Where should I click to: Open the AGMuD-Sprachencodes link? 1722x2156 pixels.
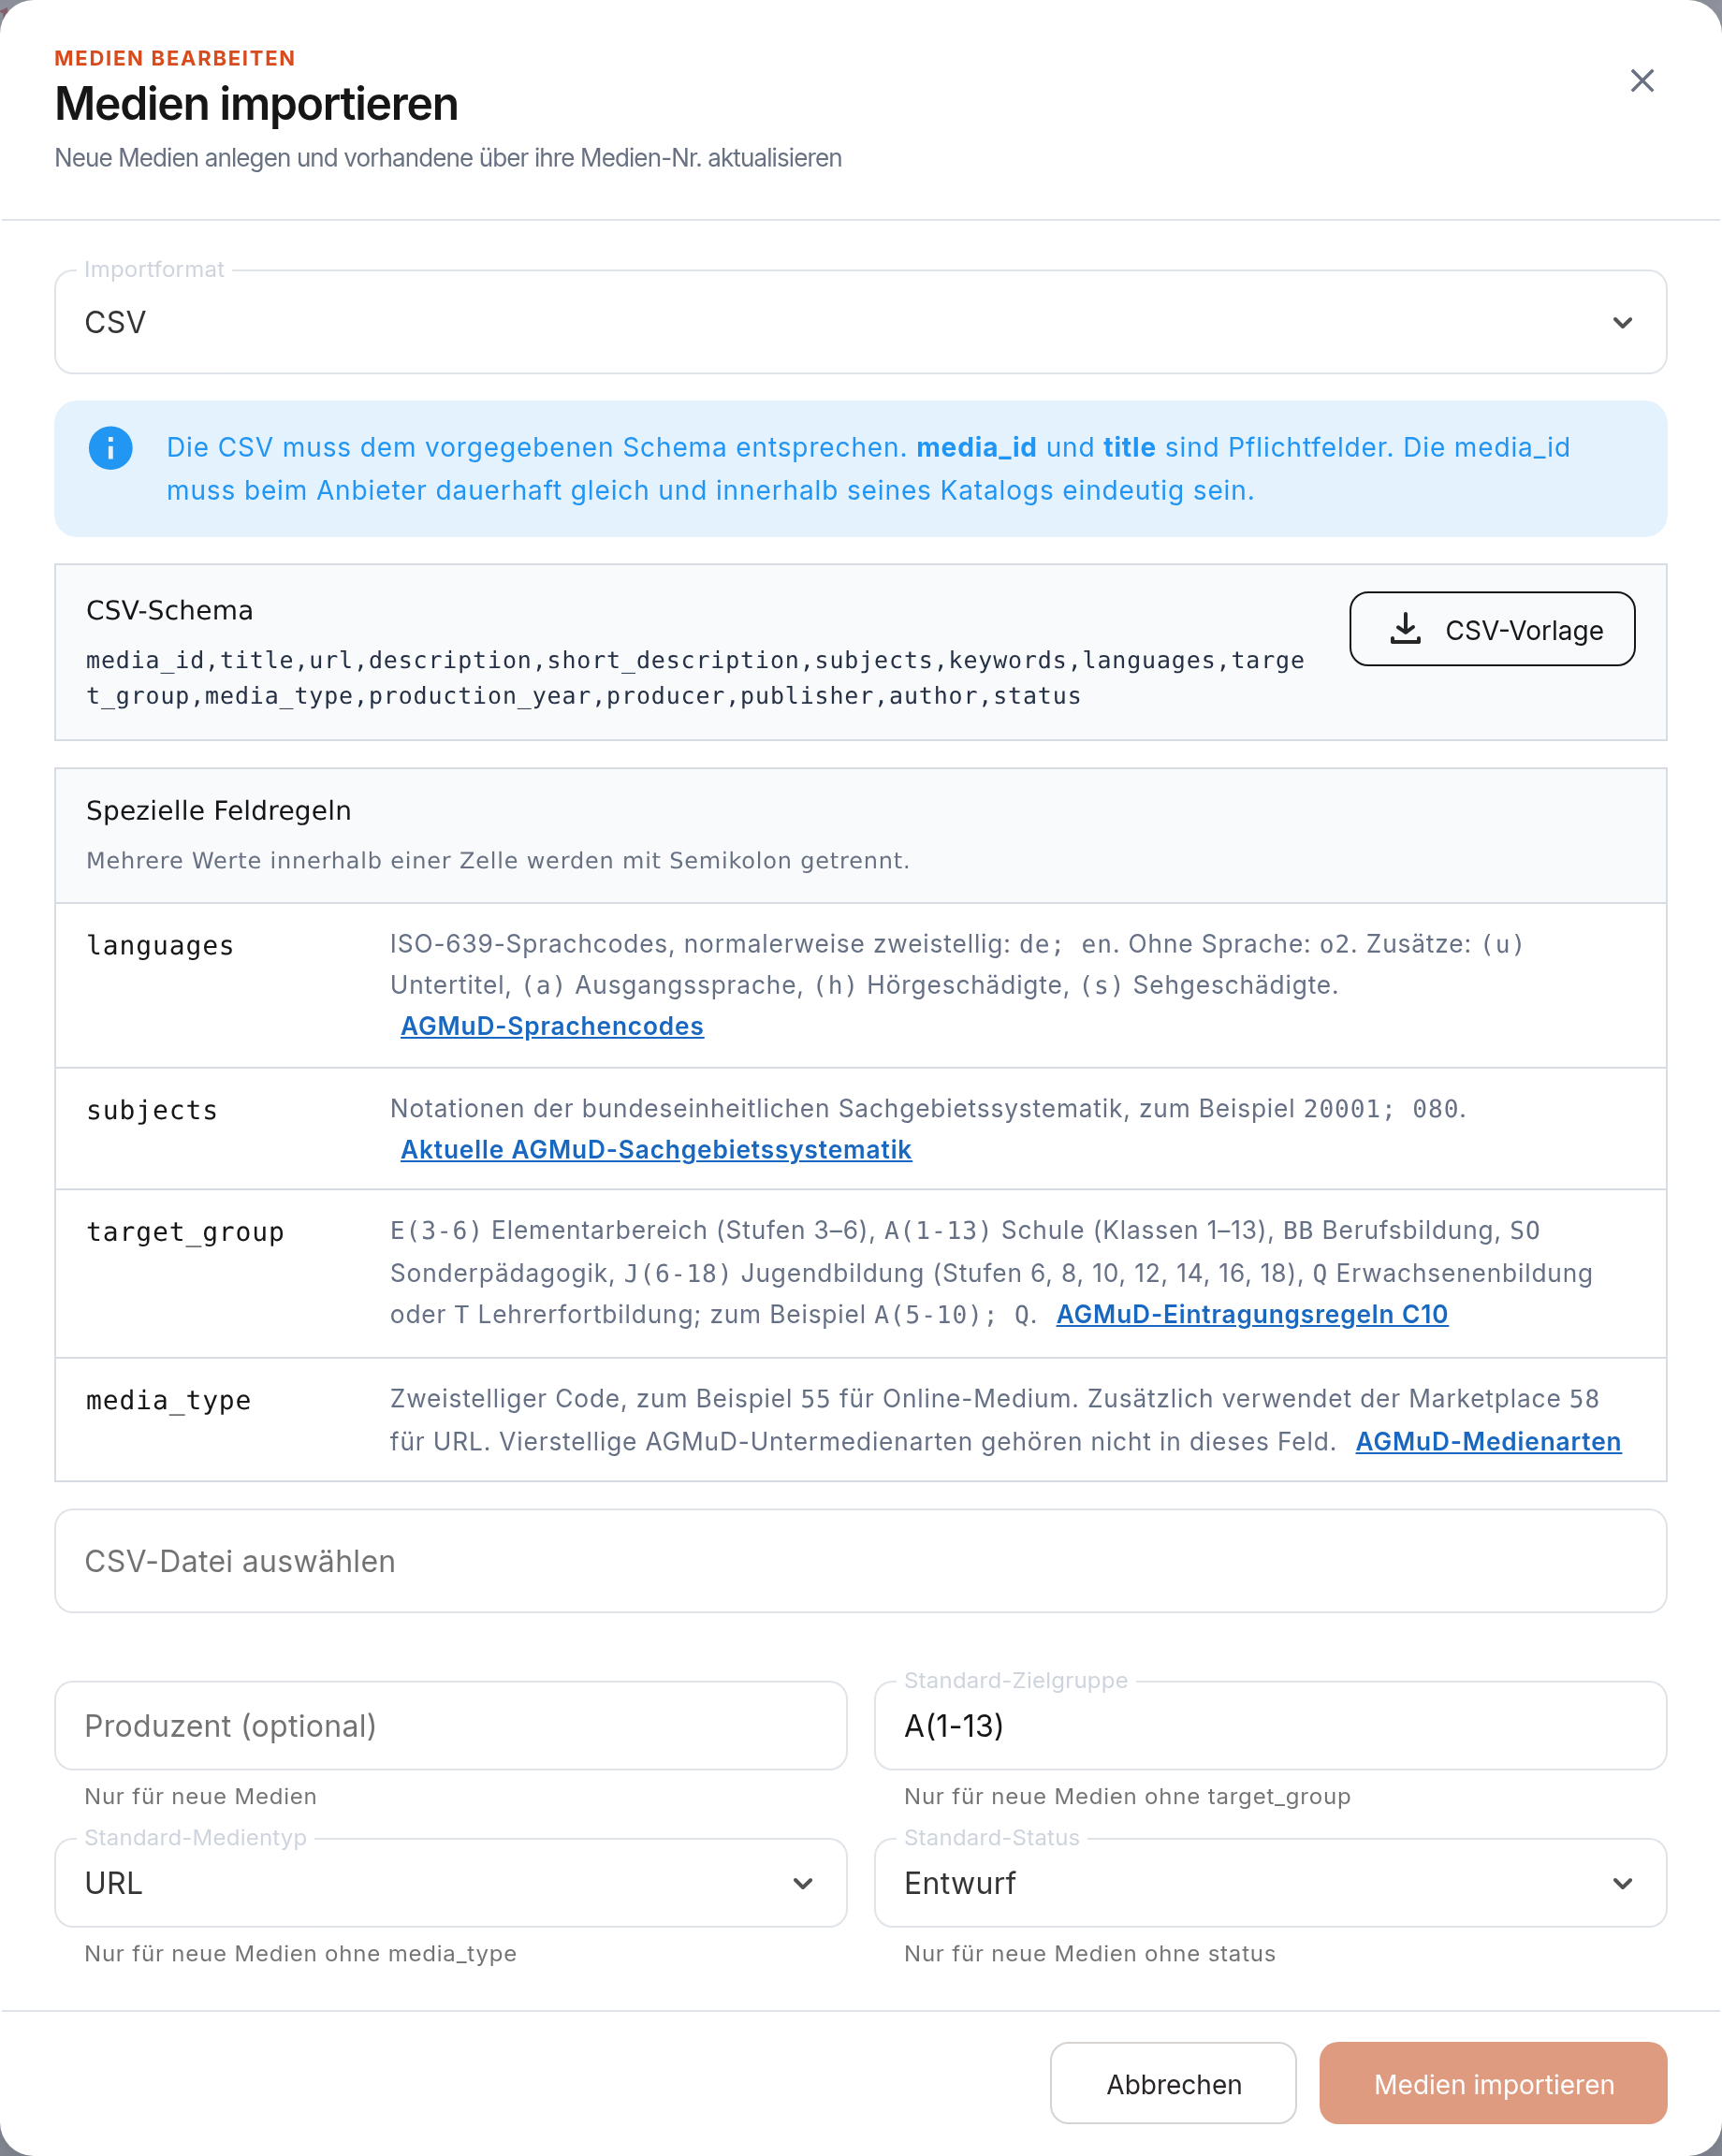[x=552, y=1026]
